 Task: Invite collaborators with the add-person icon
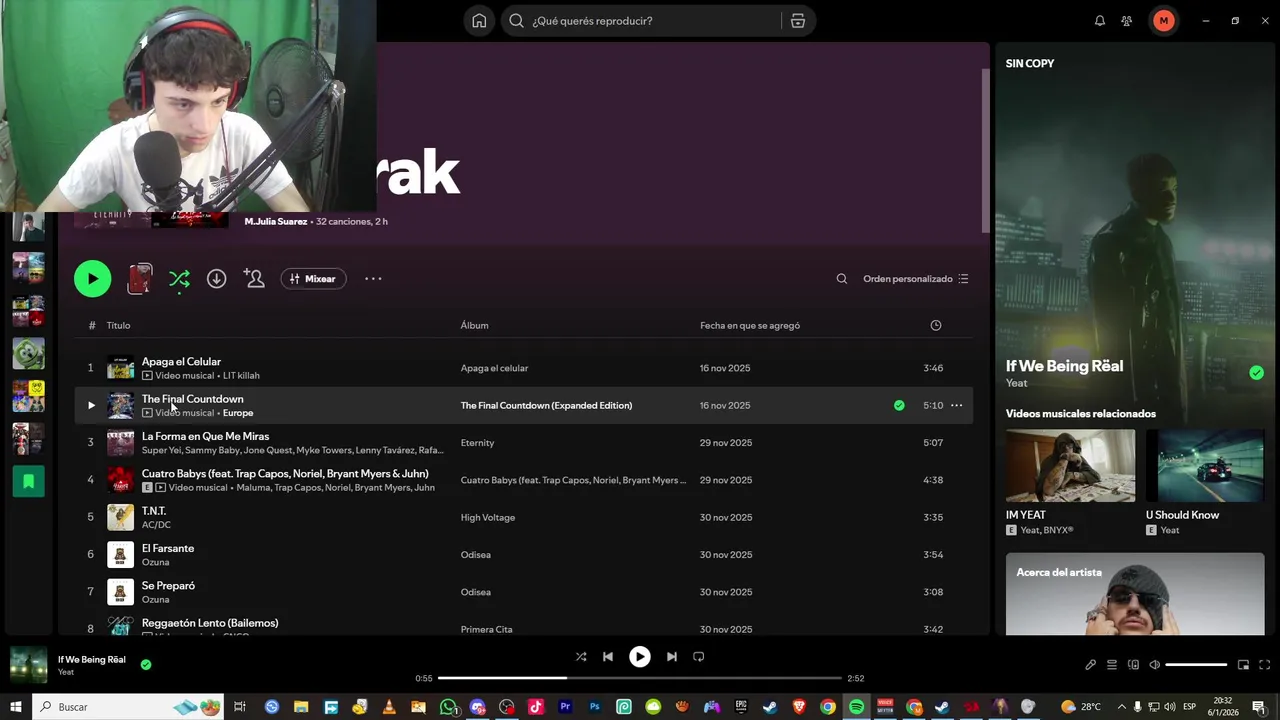[x=254, y=279]
